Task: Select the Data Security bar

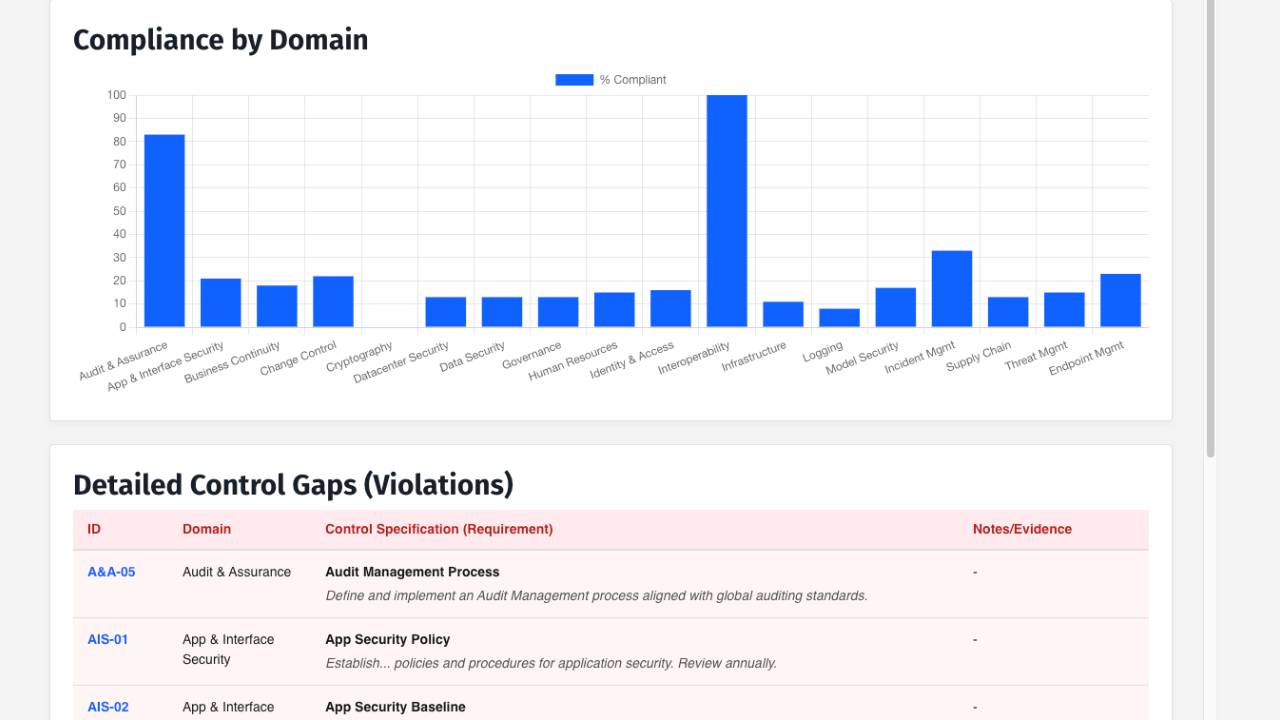Action: tap(502, 312)
